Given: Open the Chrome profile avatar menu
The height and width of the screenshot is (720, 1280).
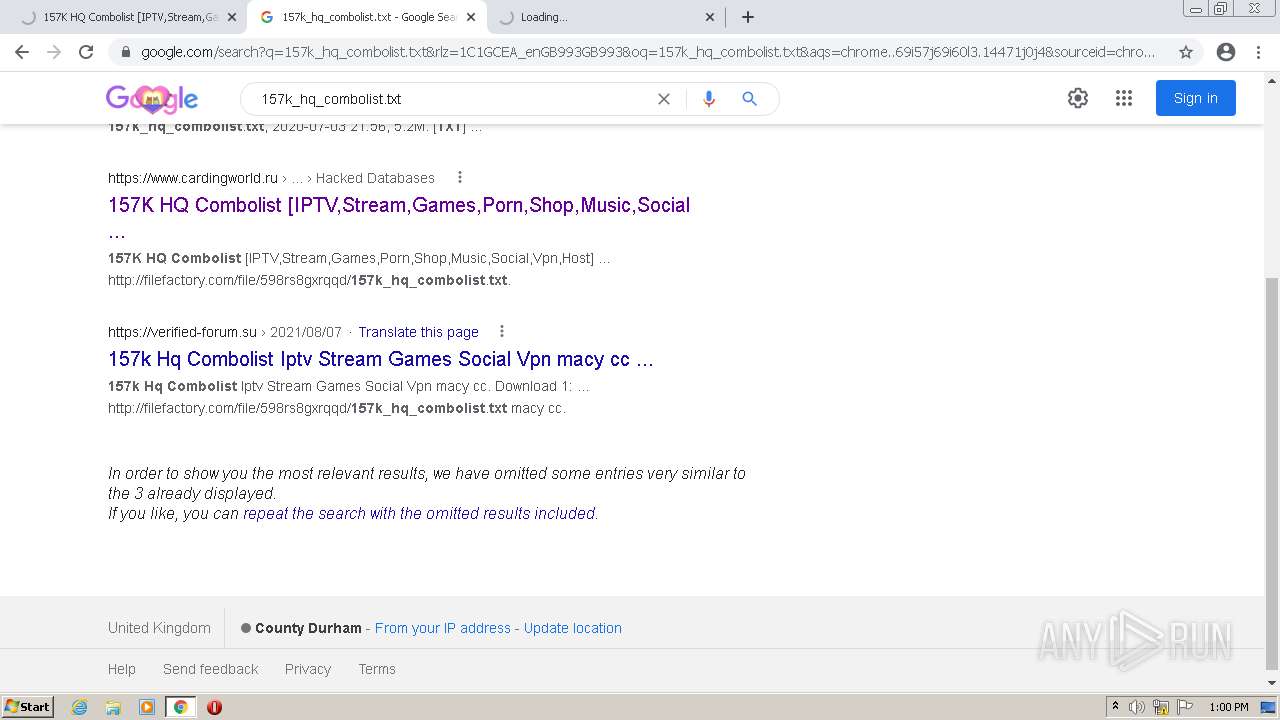Looking at the screenshot, I should (1226, 52).
